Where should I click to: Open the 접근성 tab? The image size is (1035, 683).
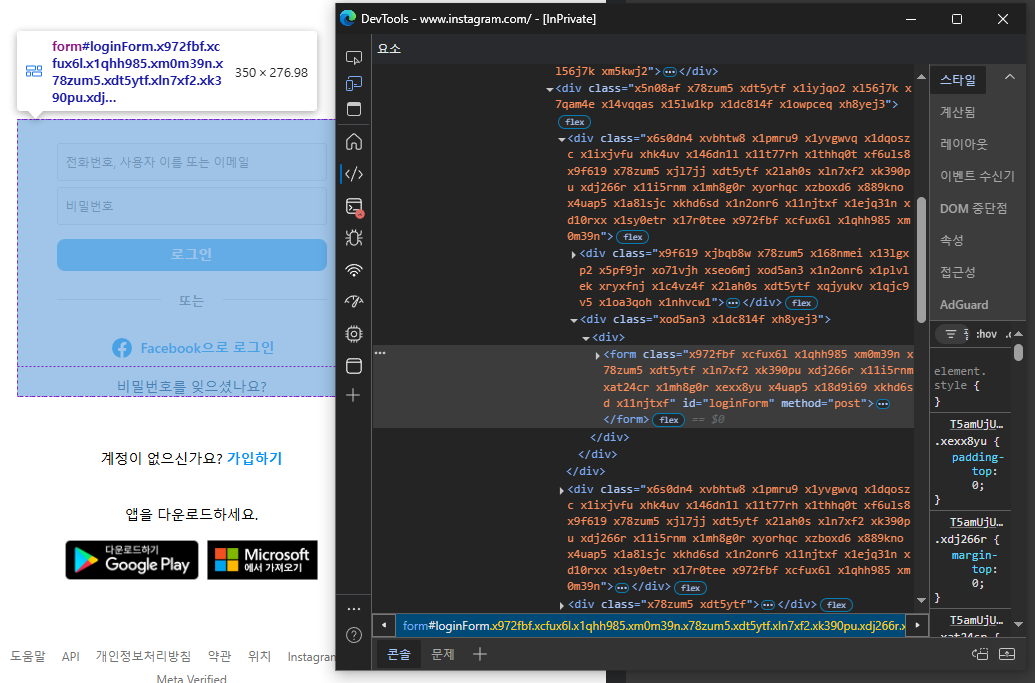(x=957, y=272)
